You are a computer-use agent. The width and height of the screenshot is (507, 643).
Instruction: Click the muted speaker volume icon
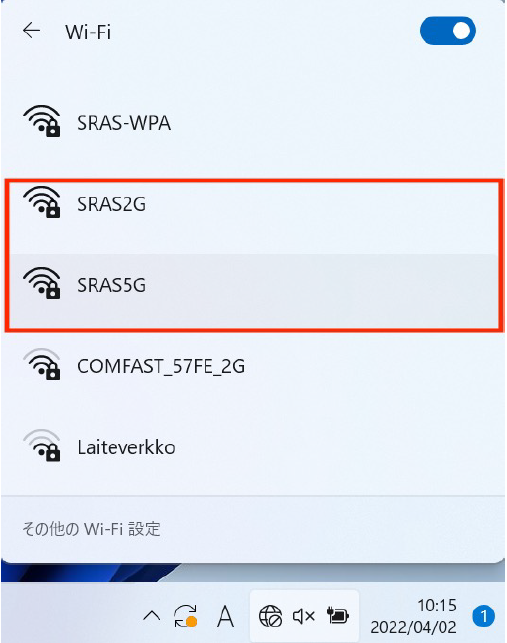point(304,616)
